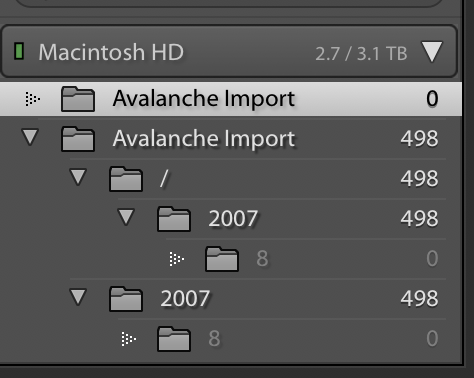Image resolution: width=474 pixels, height=378 pixels.
Task: Collapse the "/" folder disclosure triangle
Action: point(78,177)
